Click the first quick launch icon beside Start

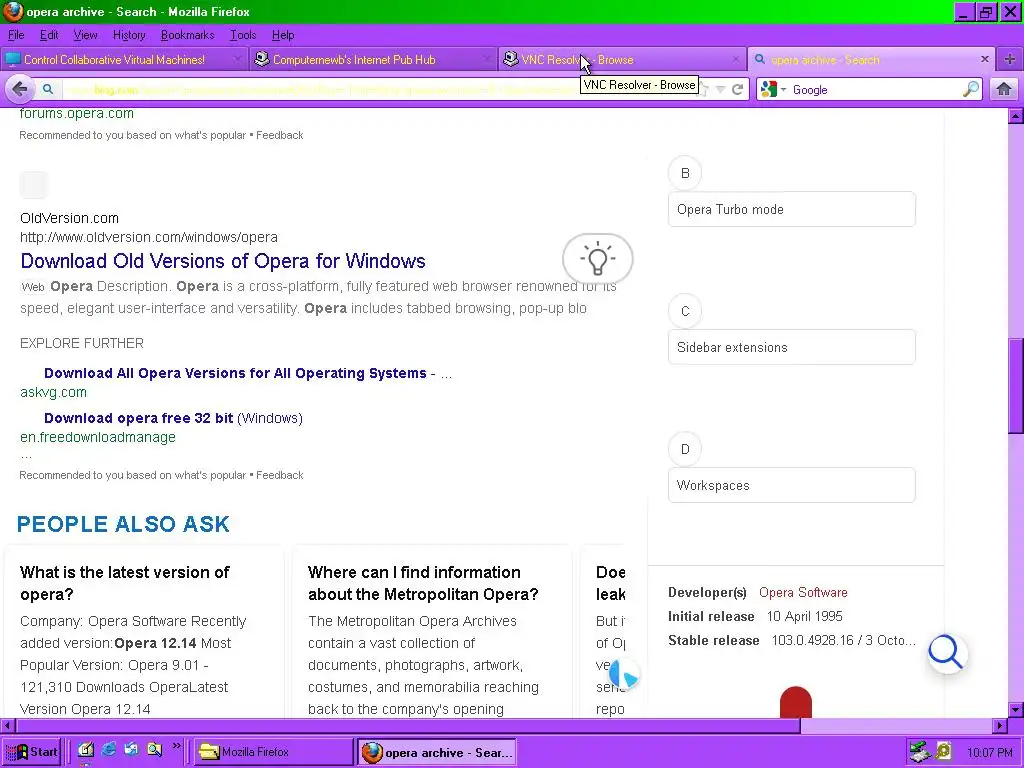[86, 750]
